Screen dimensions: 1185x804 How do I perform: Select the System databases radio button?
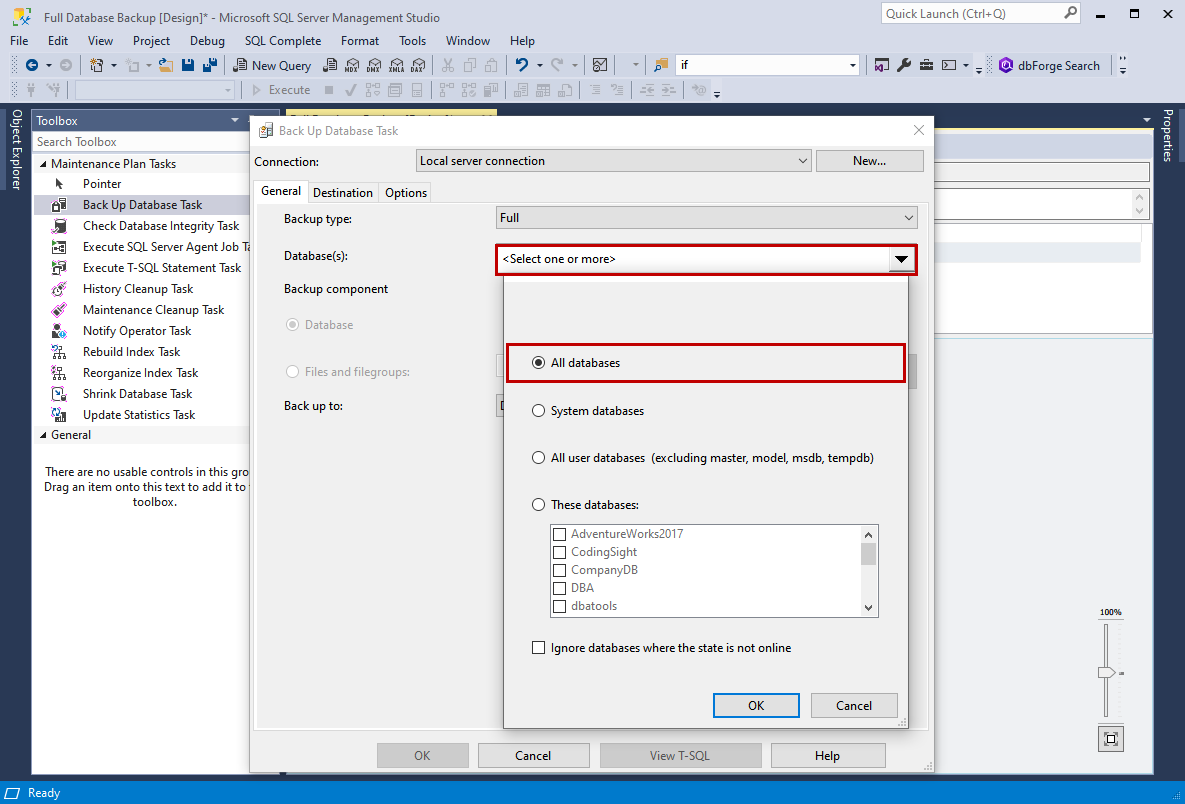coord(538,411)
